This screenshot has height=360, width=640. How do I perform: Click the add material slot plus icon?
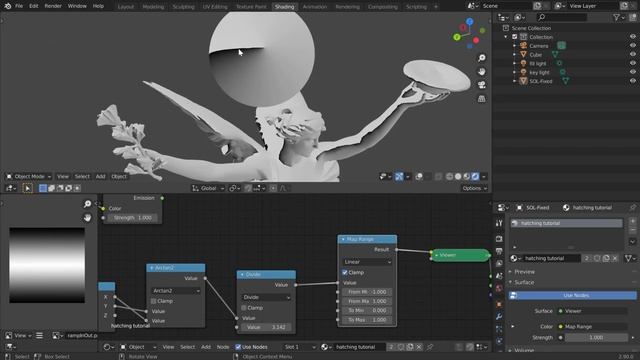click(x=632, y=222)
